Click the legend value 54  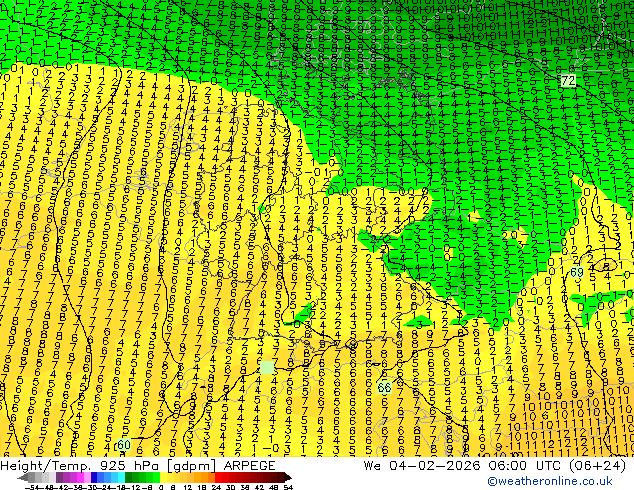pyautogui.click(x=288, y=487)
